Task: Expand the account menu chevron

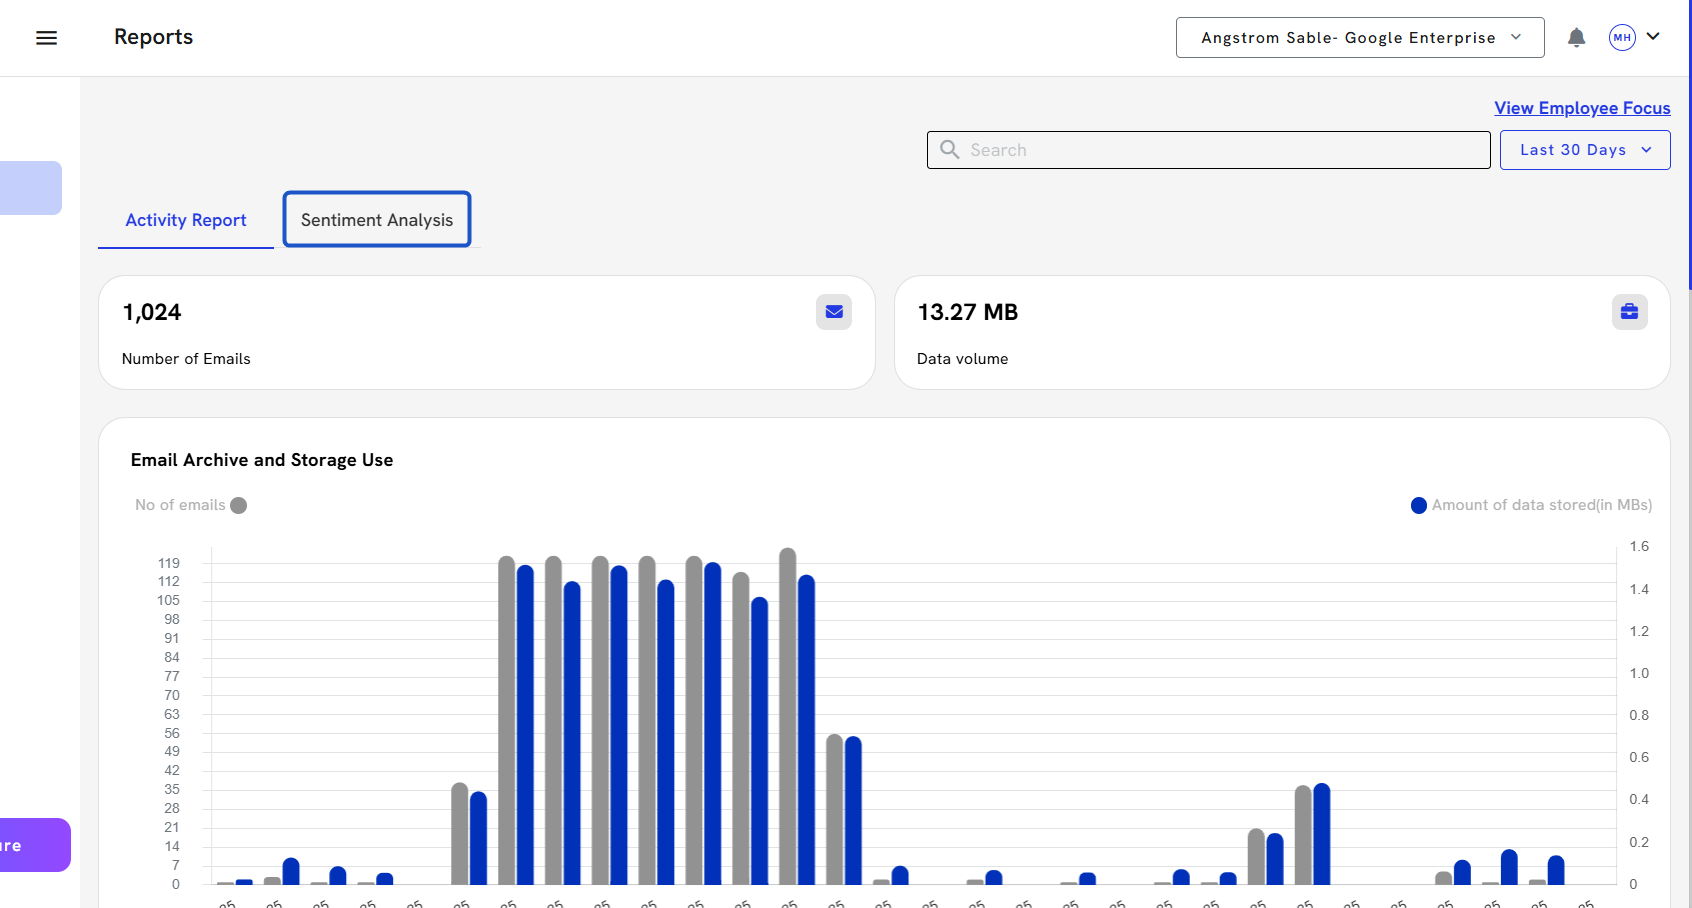Action: 1654,37
